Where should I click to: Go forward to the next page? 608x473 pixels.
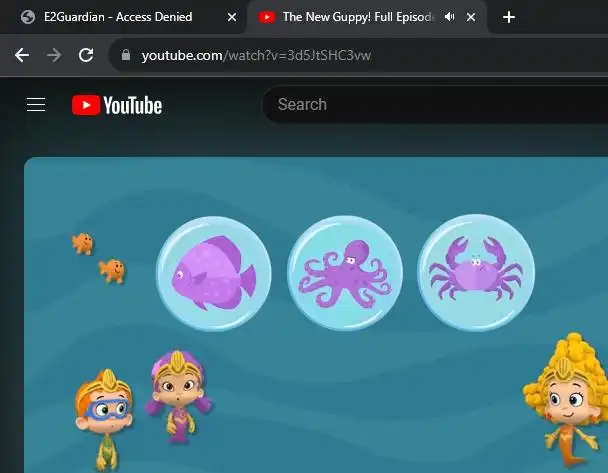pos(54,55)
